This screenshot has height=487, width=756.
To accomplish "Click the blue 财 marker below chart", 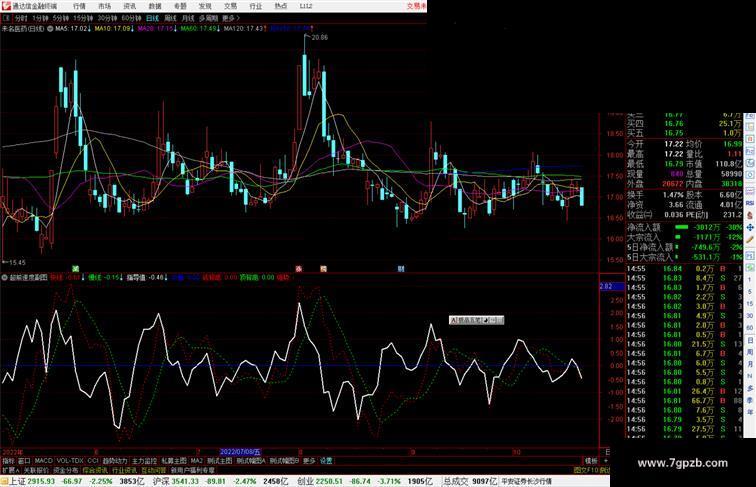I will pyautogui.click(x=401, y=269).
